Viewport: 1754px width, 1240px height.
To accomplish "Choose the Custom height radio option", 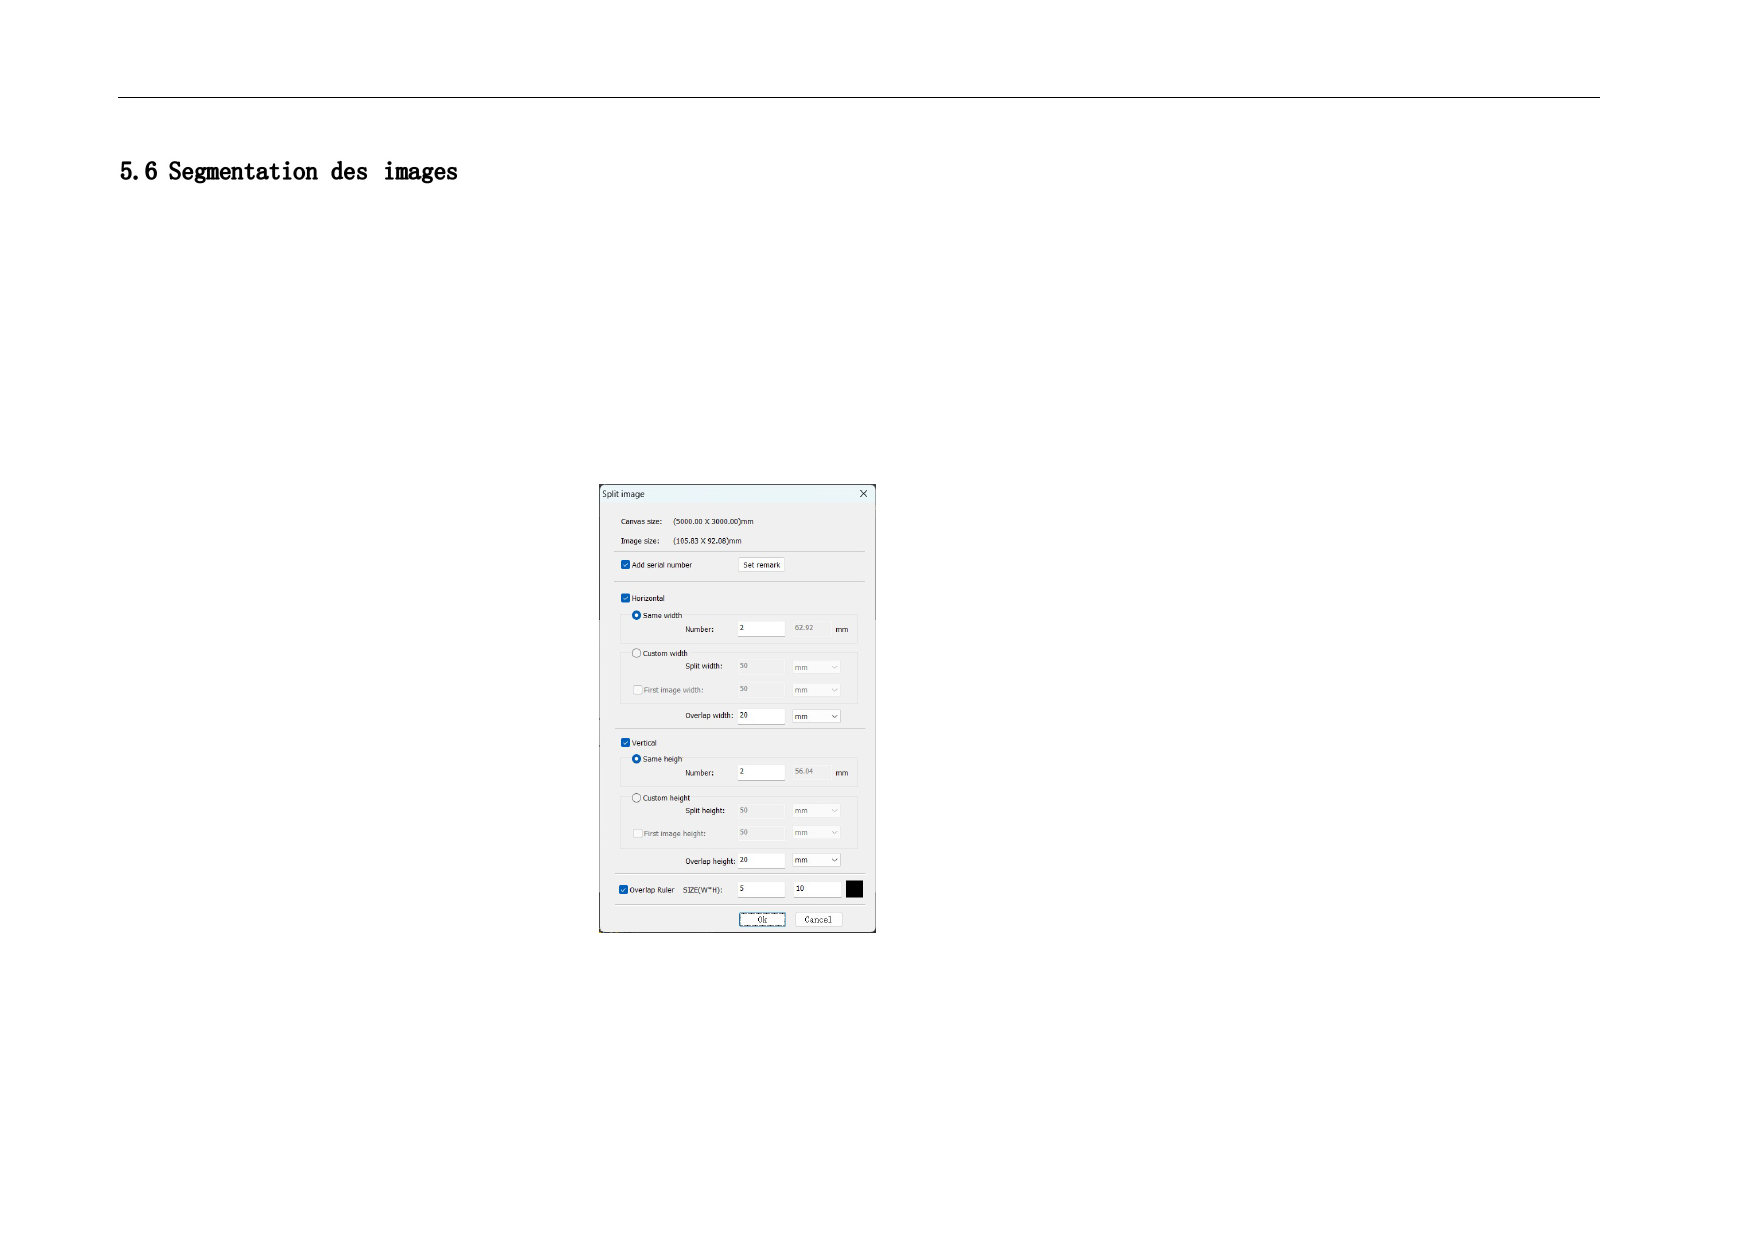I will click(x=637, y=798).
